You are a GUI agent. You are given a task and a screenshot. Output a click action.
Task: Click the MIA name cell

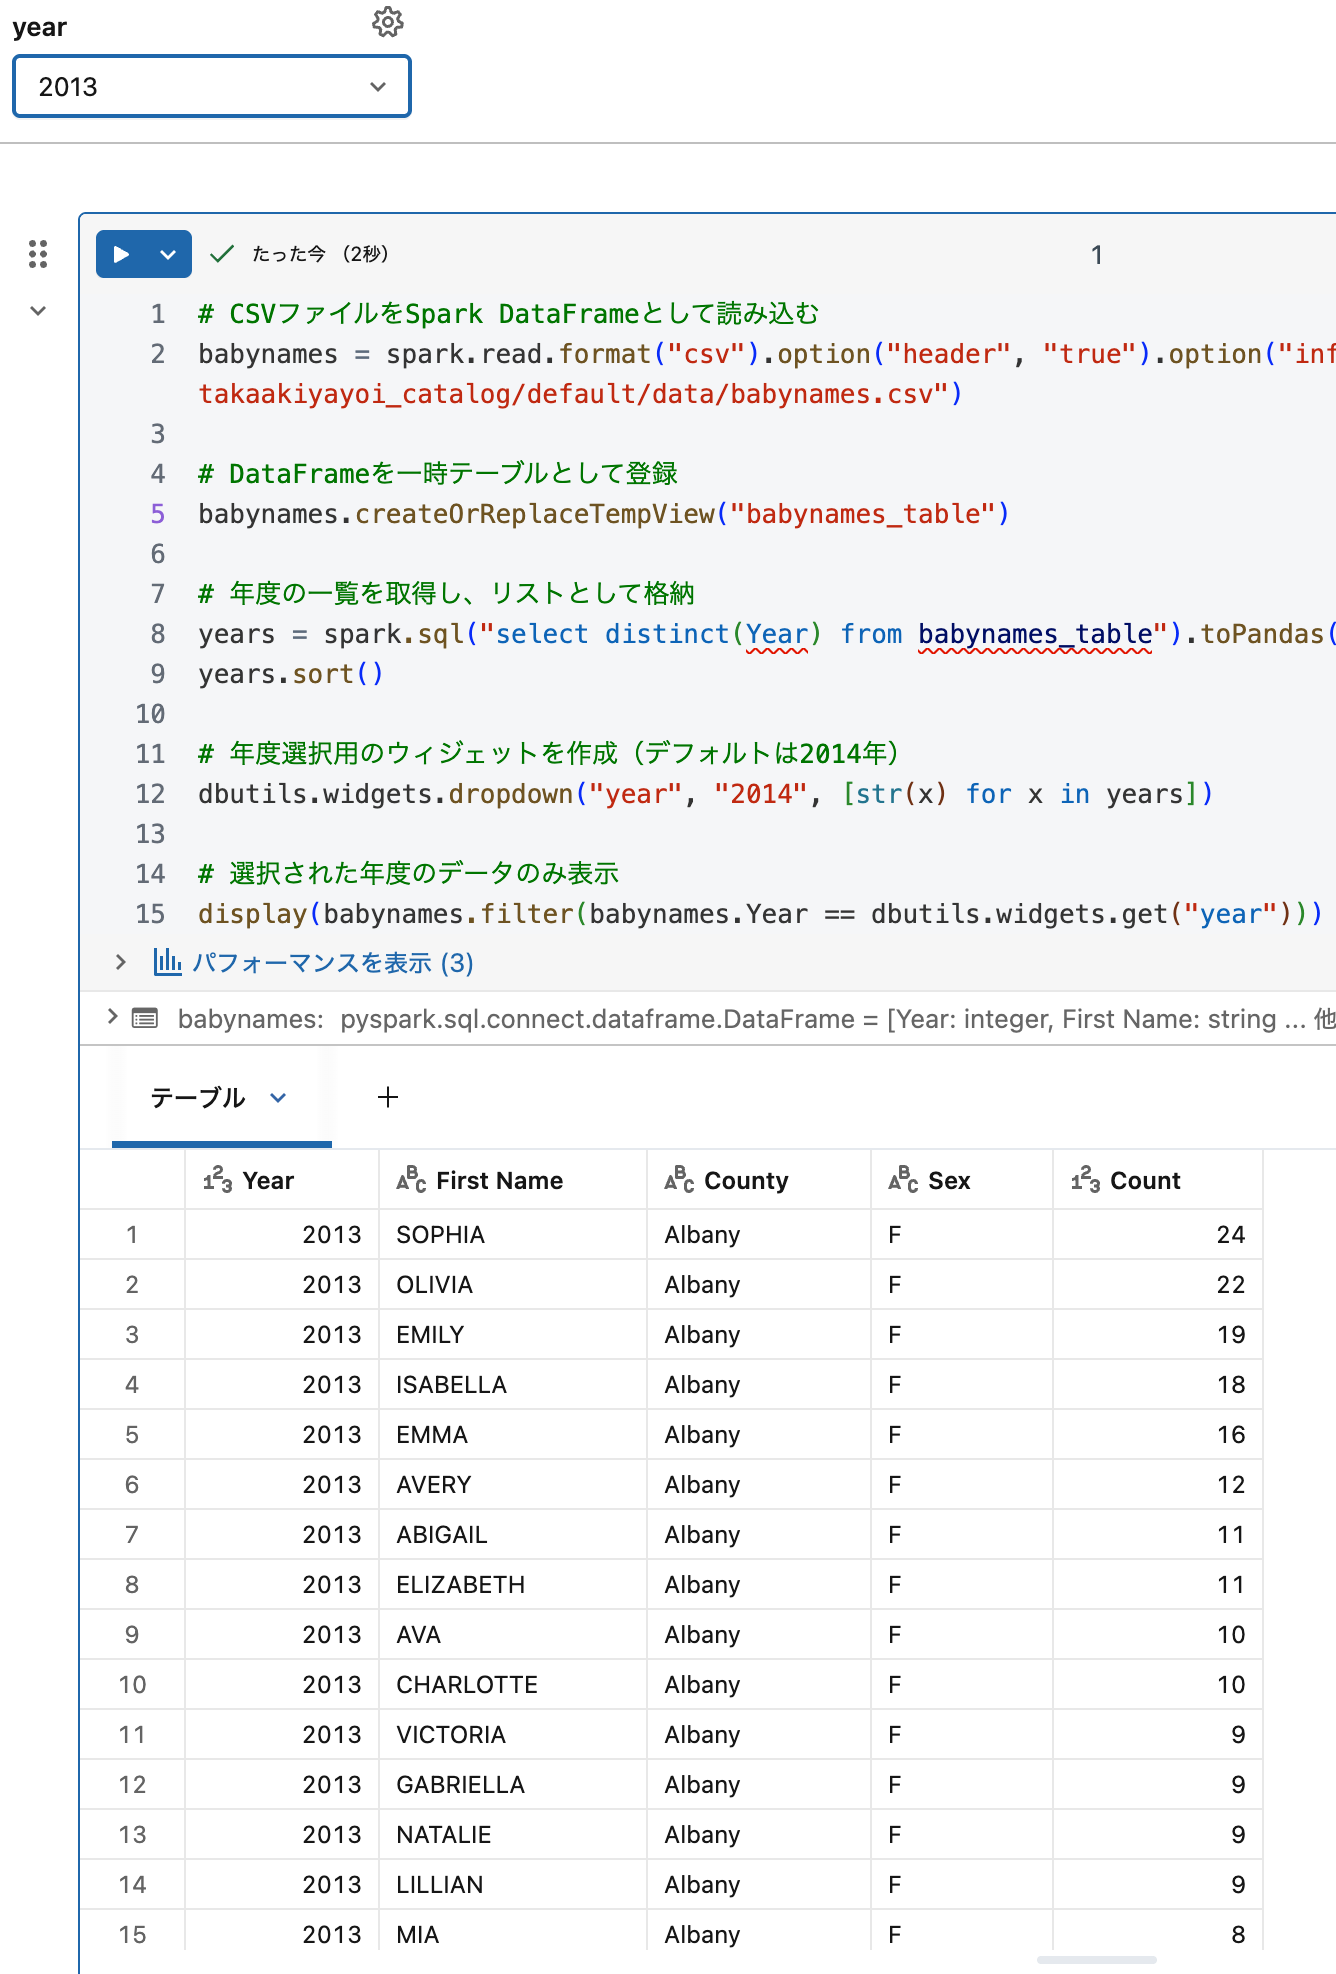513,1935
